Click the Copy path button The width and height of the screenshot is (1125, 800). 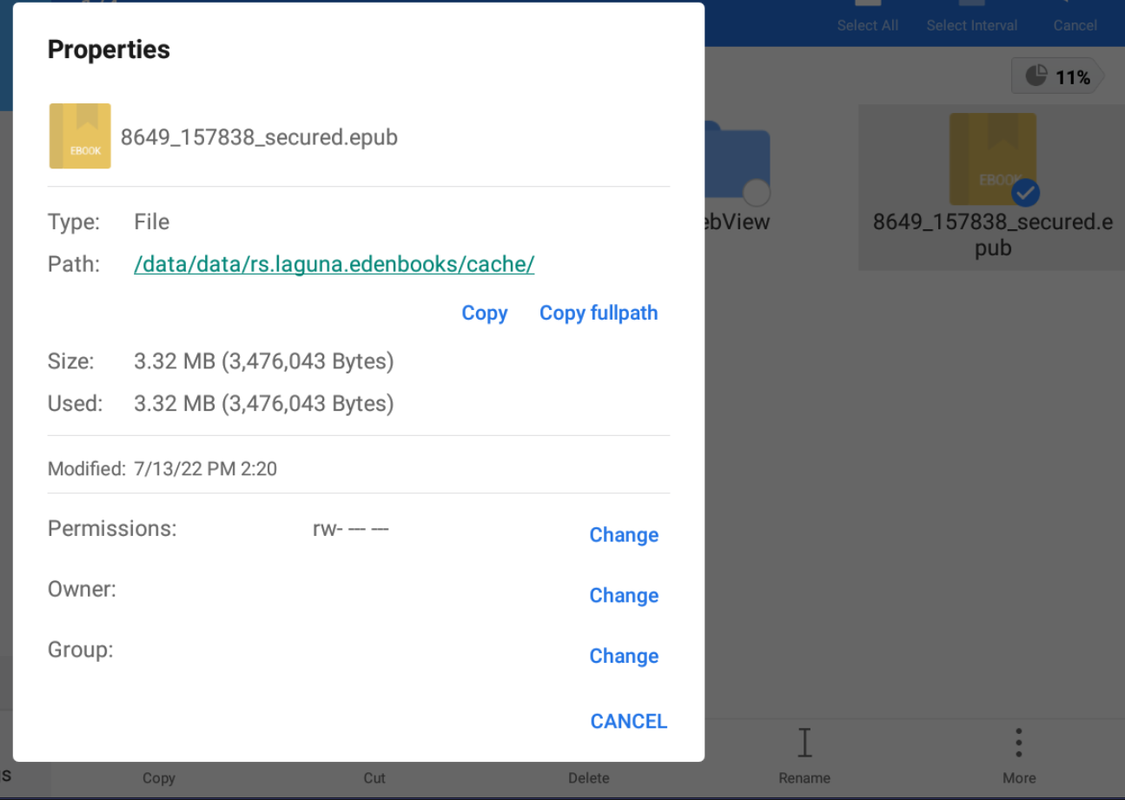click(484, 313)
